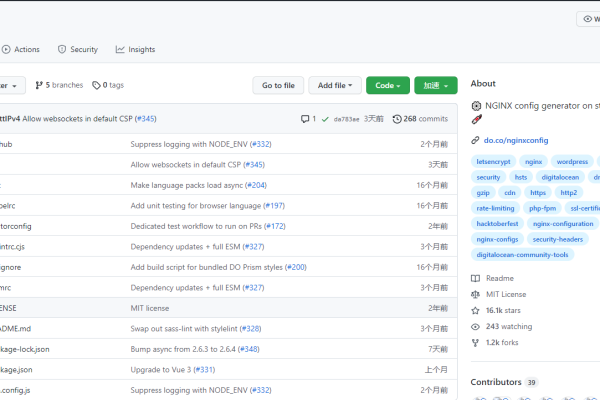Click the Readme book icon
This screenshot has height=400, width=600.
(x=475, y=279)
